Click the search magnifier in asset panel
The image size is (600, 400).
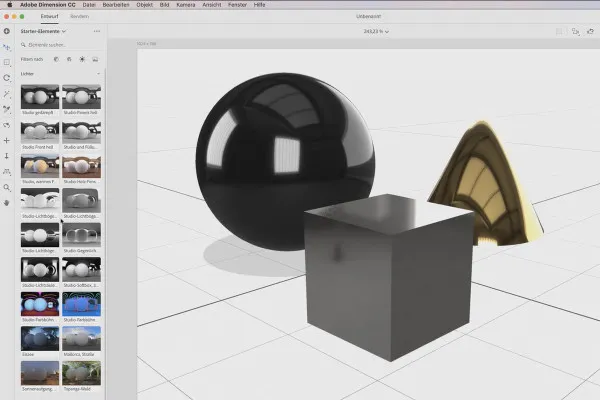23,45
